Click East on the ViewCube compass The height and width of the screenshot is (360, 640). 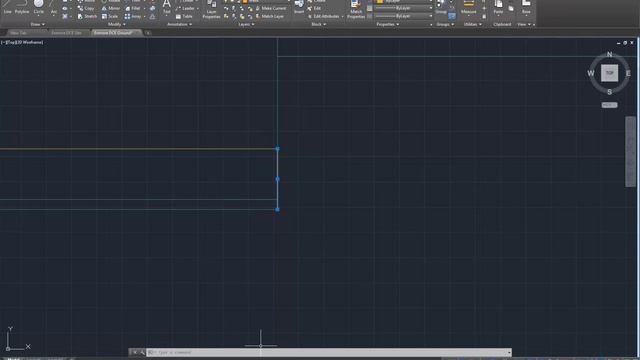coord(628,73)
